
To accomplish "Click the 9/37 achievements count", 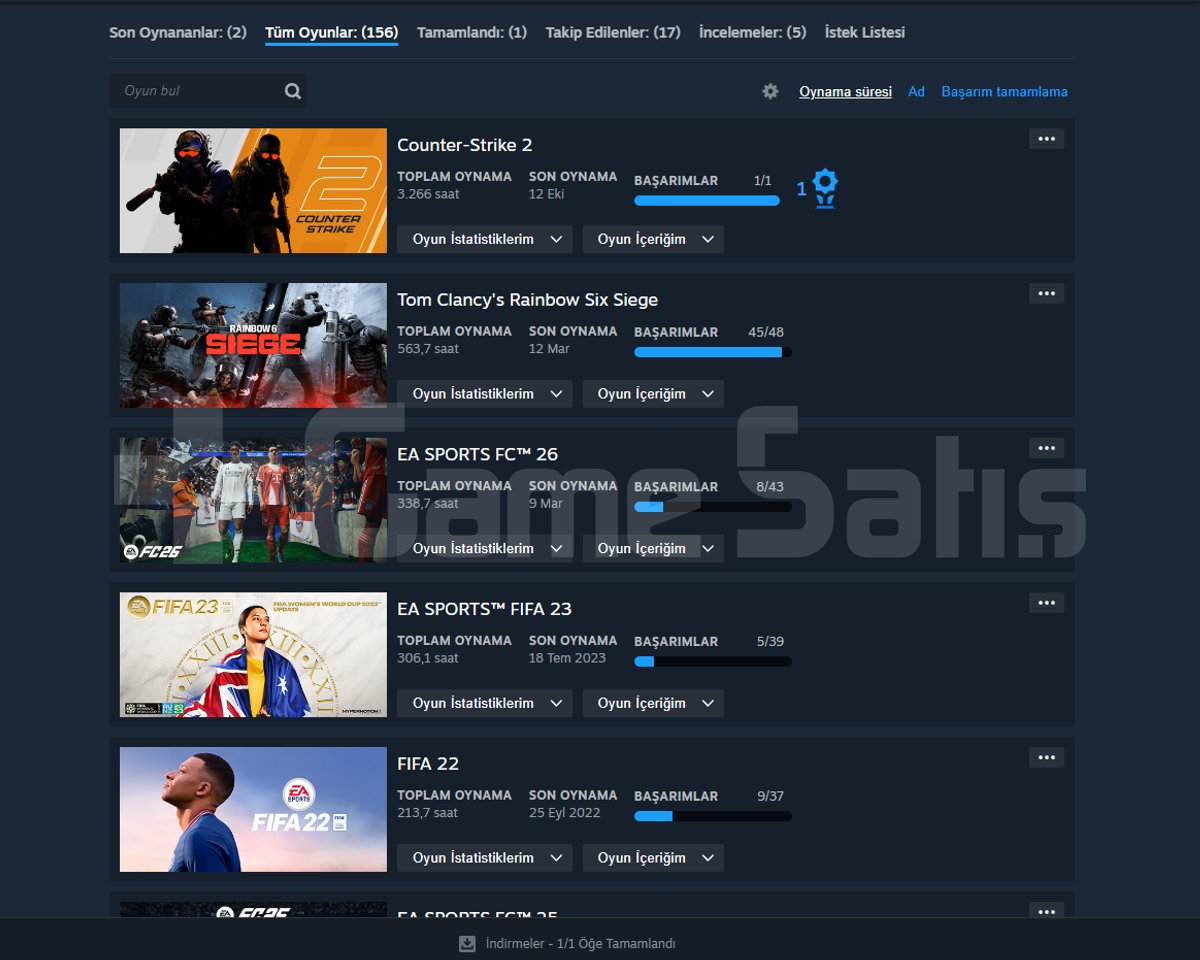I will (x=770, y=796).
